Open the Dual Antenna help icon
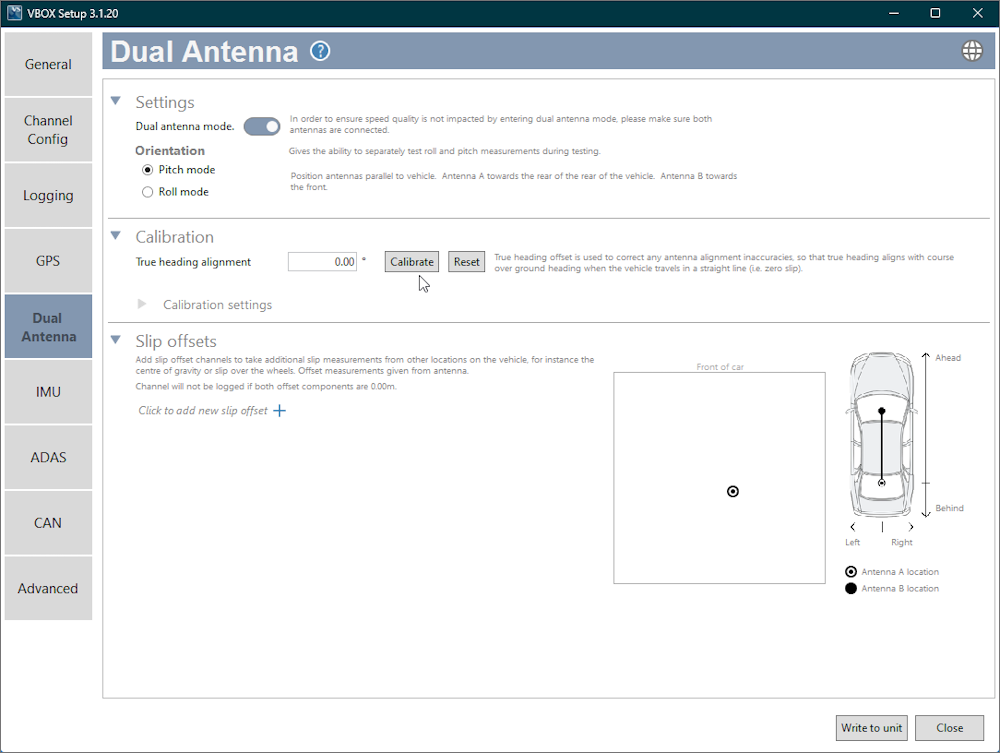This screenshot has height=753, width=1000. click(319, 50)
